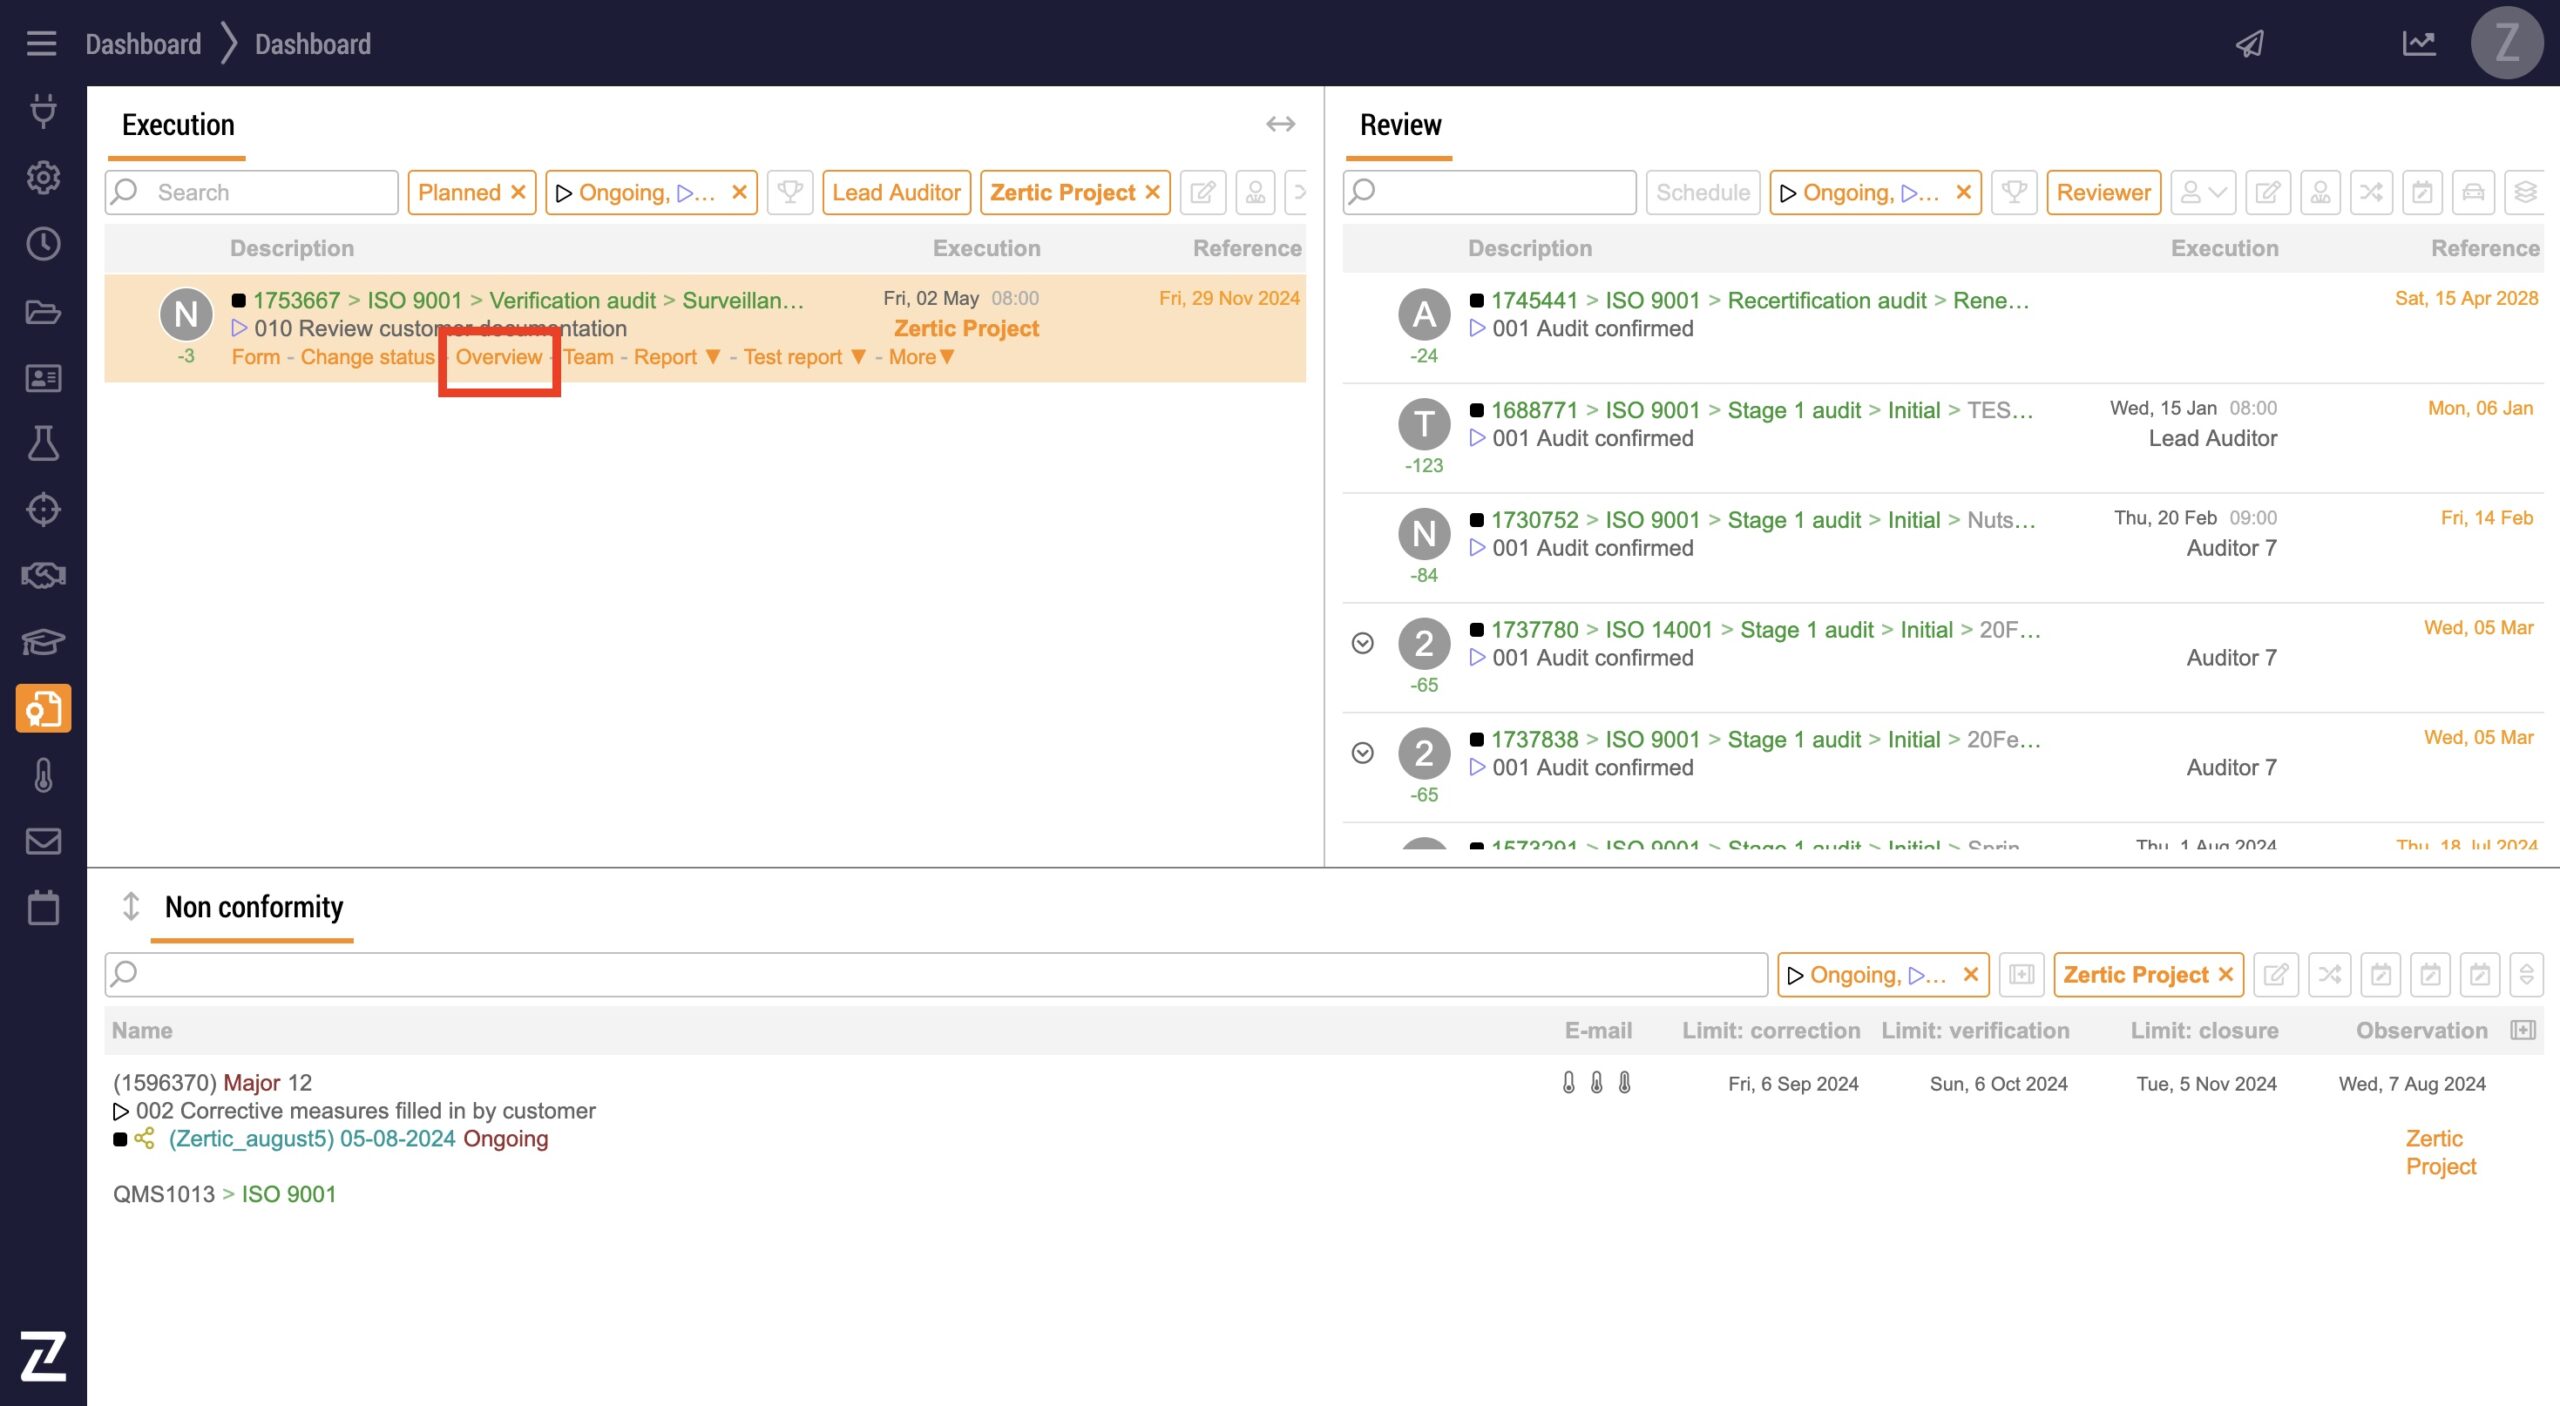Open the envelope mail sidebar icon

(43, 841)
